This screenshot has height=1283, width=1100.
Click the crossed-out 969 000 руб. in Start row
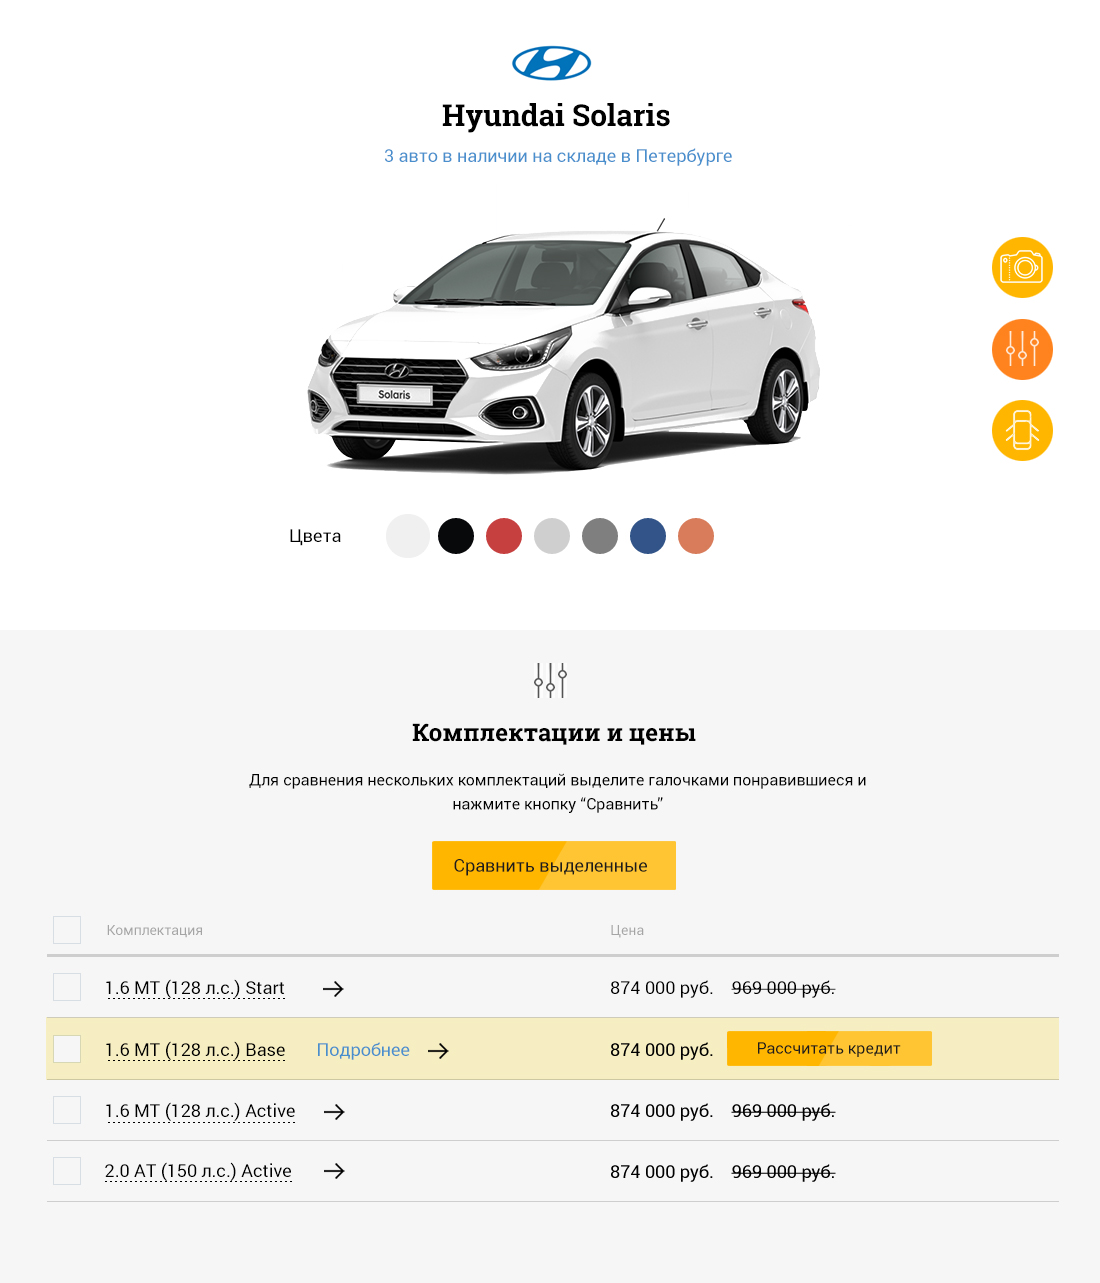pos(783,988)
